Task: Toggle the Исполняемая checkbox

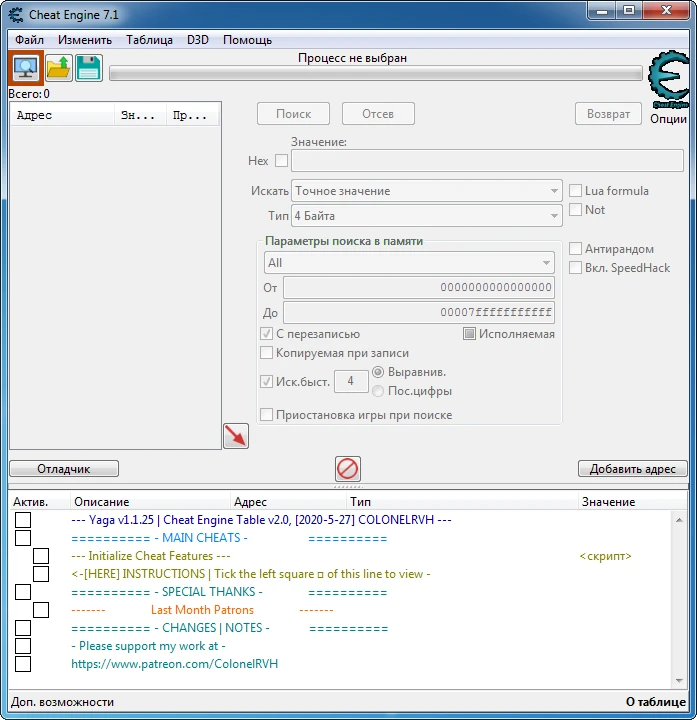Action: 469,334
